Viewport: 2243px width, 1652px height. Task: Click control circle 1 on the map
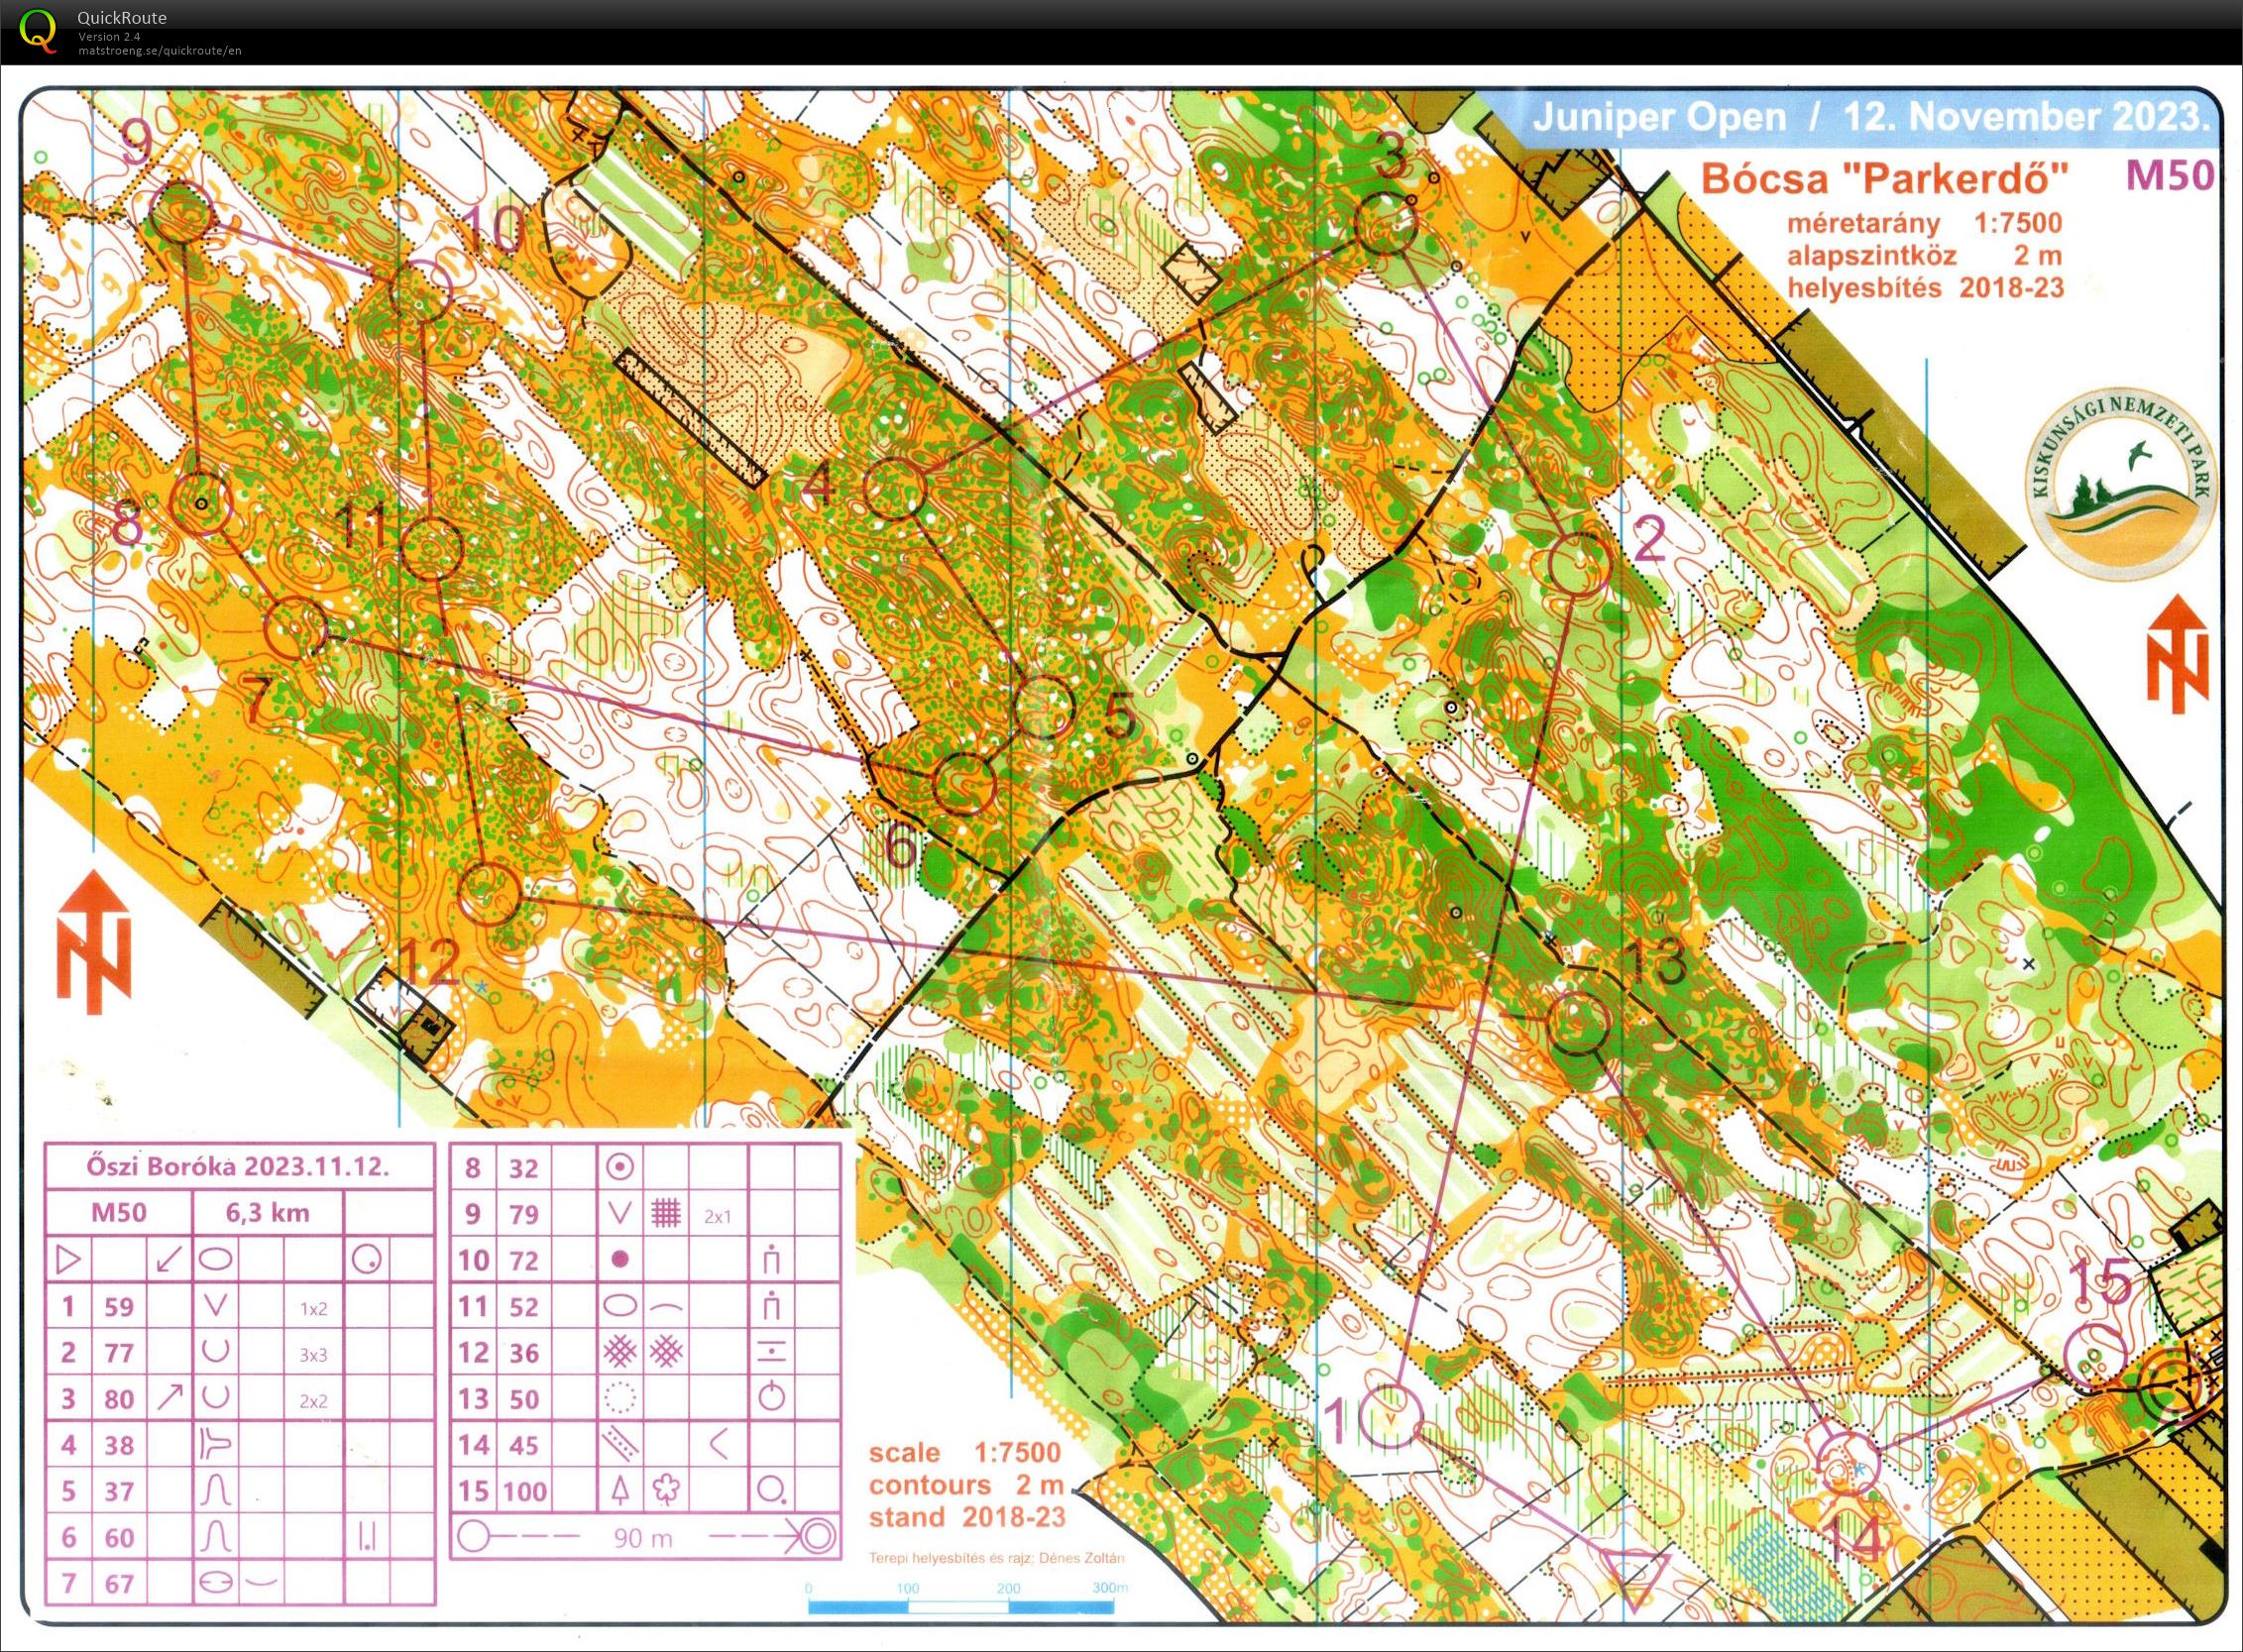coord(1392,1415)
